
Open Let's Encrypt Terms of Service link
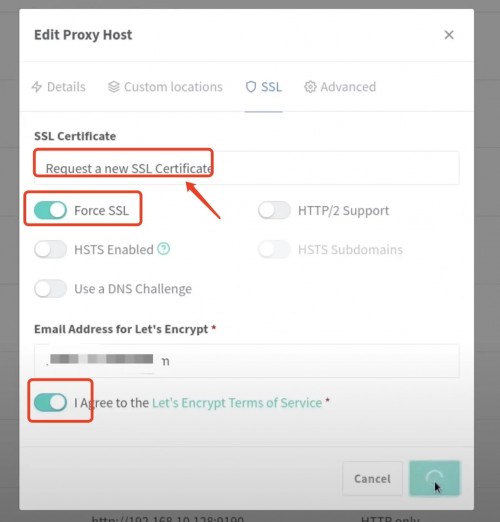pyautogui.click(x=237, y=403)
